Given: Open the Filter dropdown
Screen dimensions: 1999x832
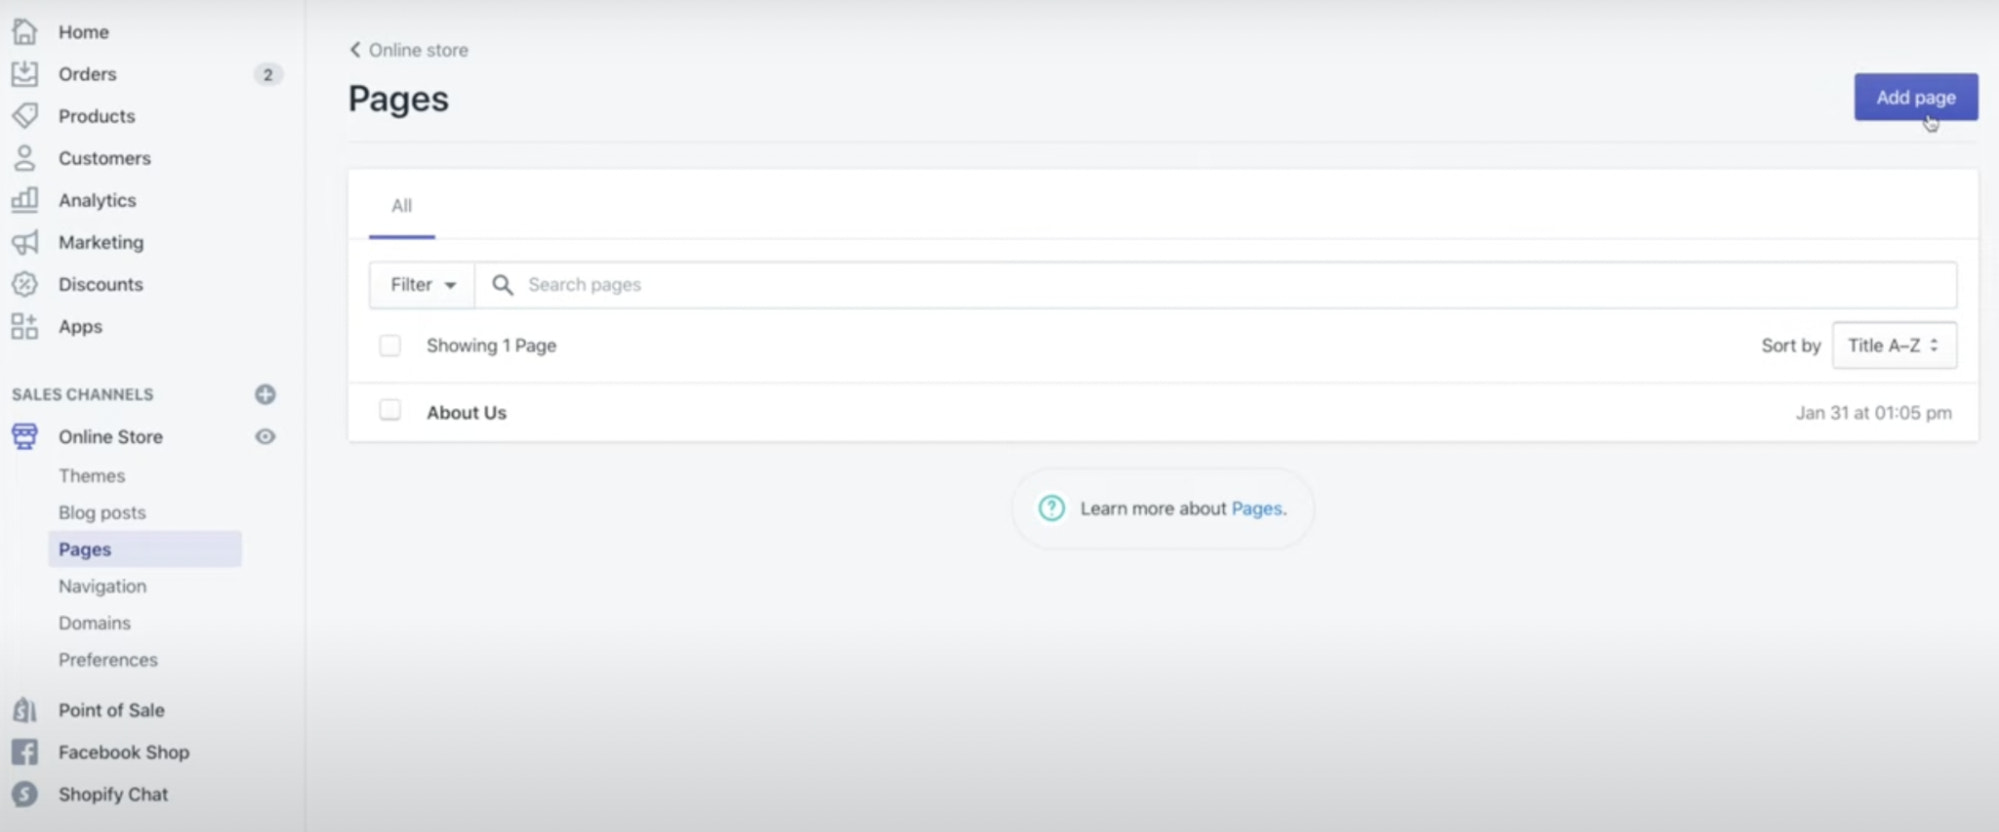Looking at the screenshot, I should tap(422, 285).
